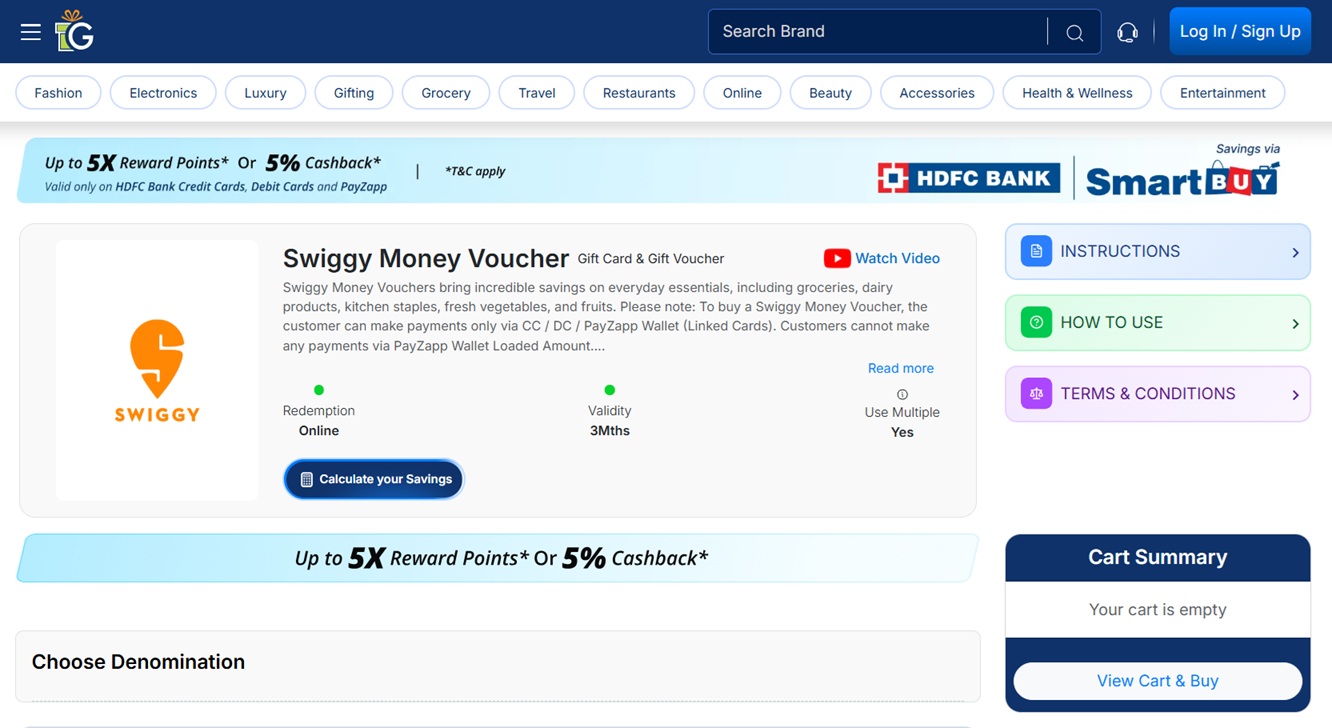The image size is (1332, 728).
Task: Click the Validity 3Mths value
Action: point(609,431)
